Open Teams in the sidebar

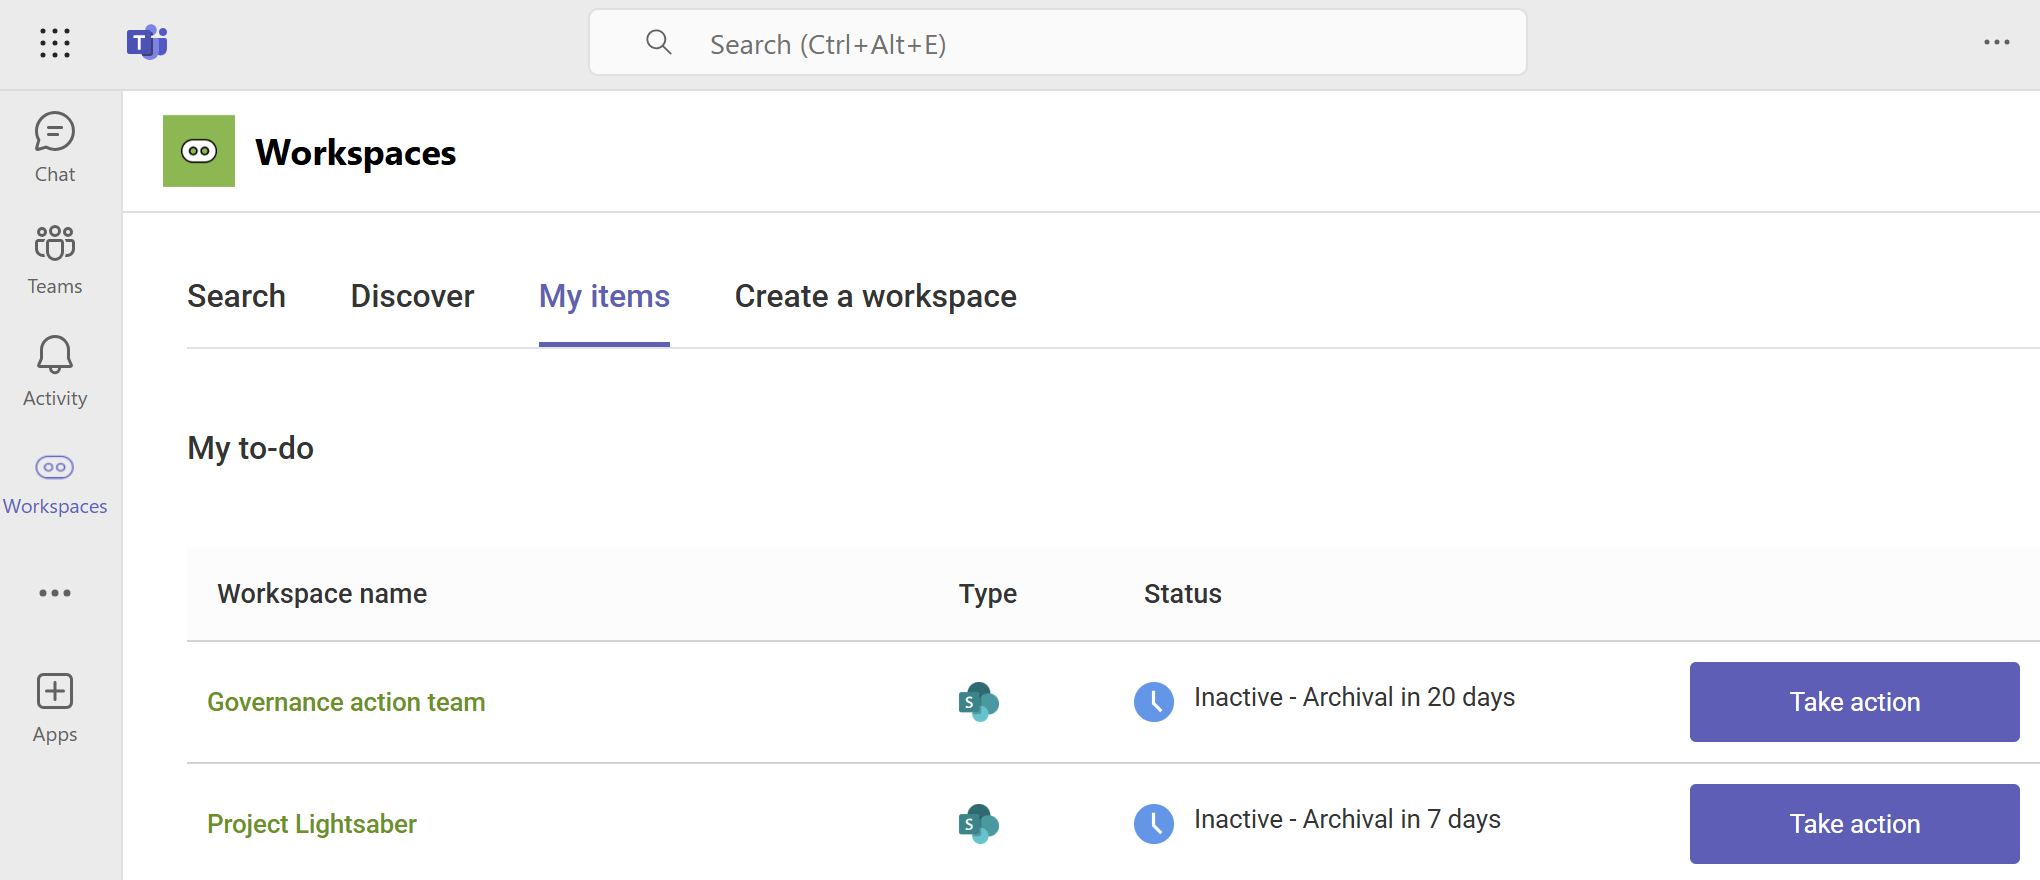[55, 260]
